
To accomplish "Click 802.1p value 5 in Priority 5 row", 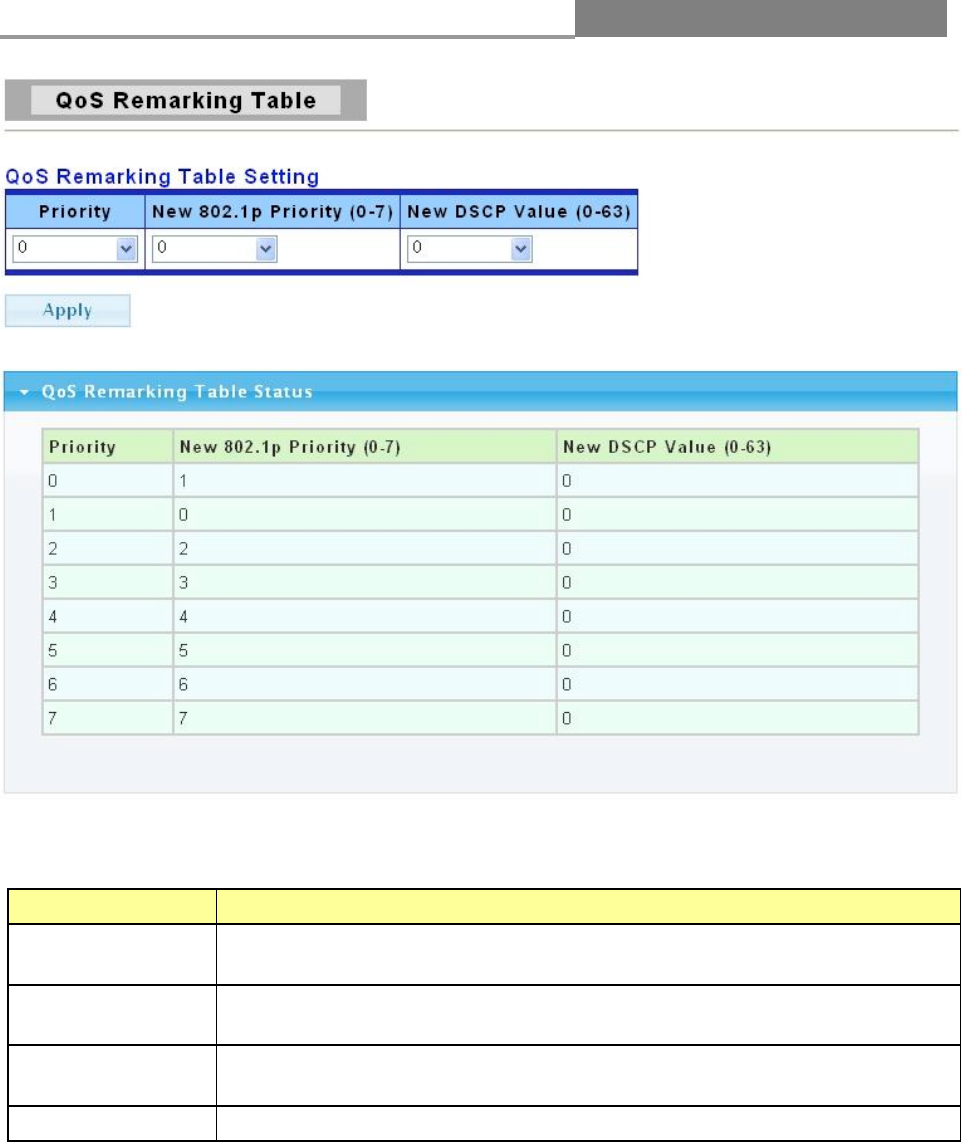I will [365, 650].
